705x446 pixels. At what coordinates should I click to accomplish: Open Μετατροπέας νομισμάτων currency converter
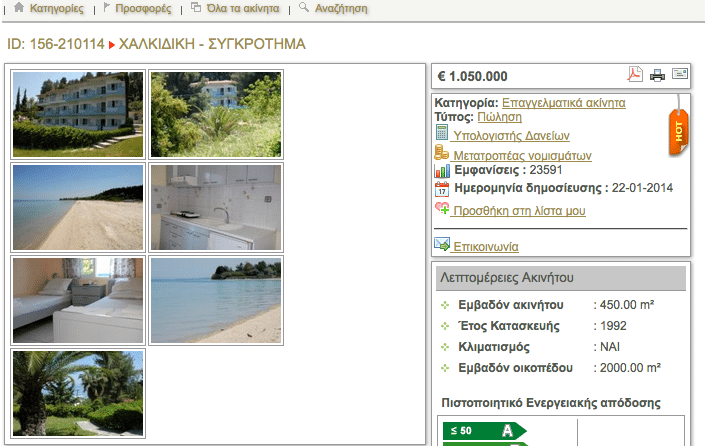522,156
